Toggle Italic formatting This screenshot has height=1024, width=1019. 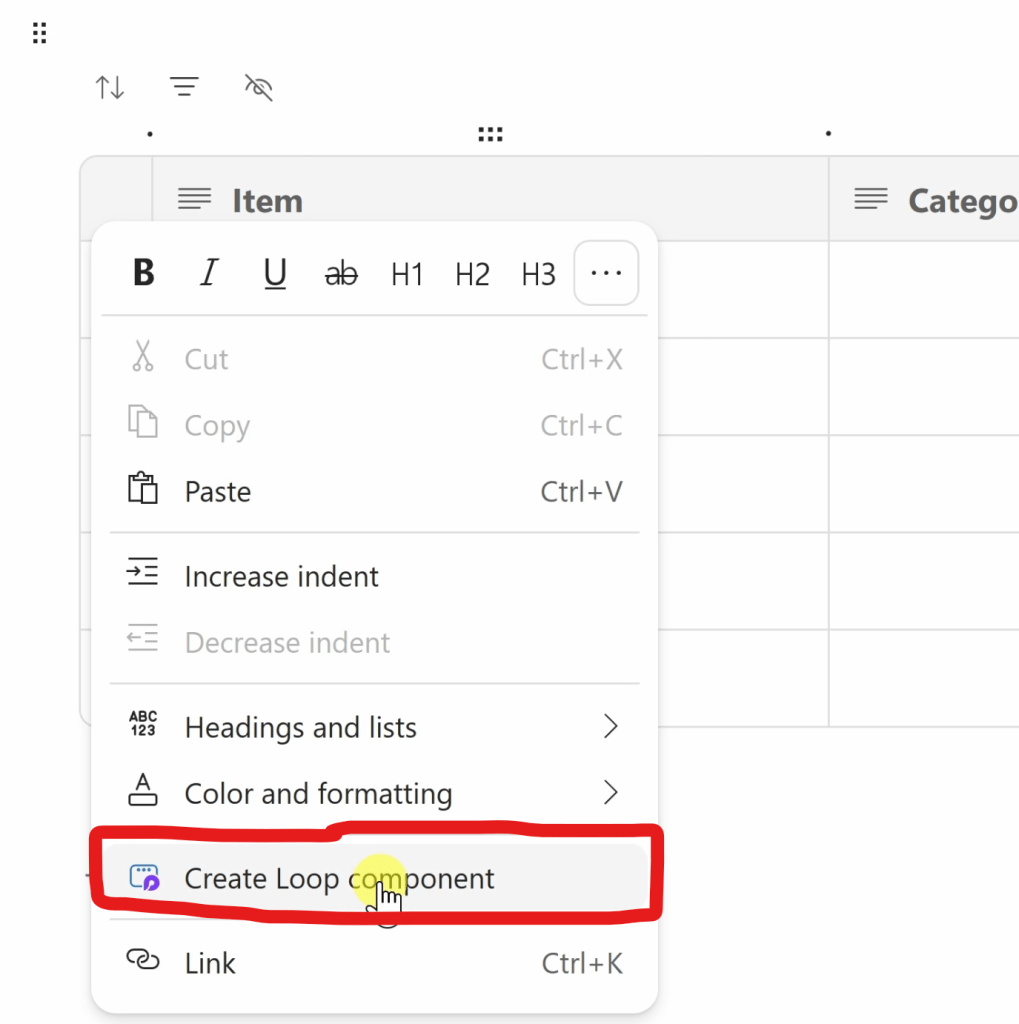point(209,273)
